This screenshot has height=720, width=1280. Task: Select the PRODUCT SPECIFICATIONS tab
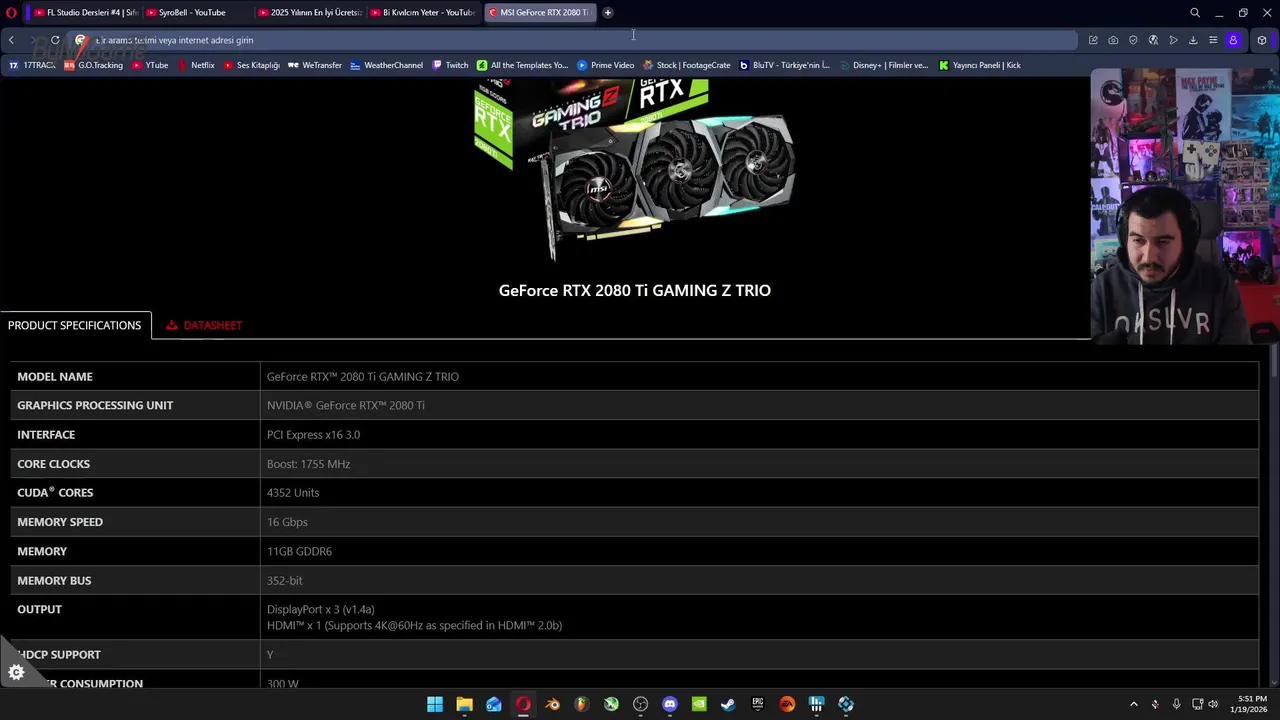(75, 325)
